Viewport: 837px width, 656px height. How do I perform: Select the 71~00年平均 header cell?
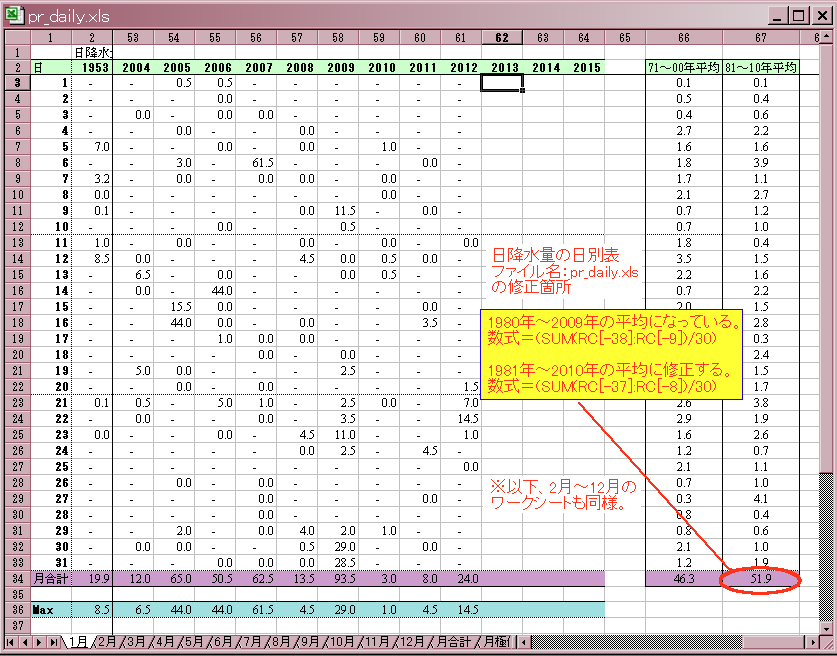684,68
